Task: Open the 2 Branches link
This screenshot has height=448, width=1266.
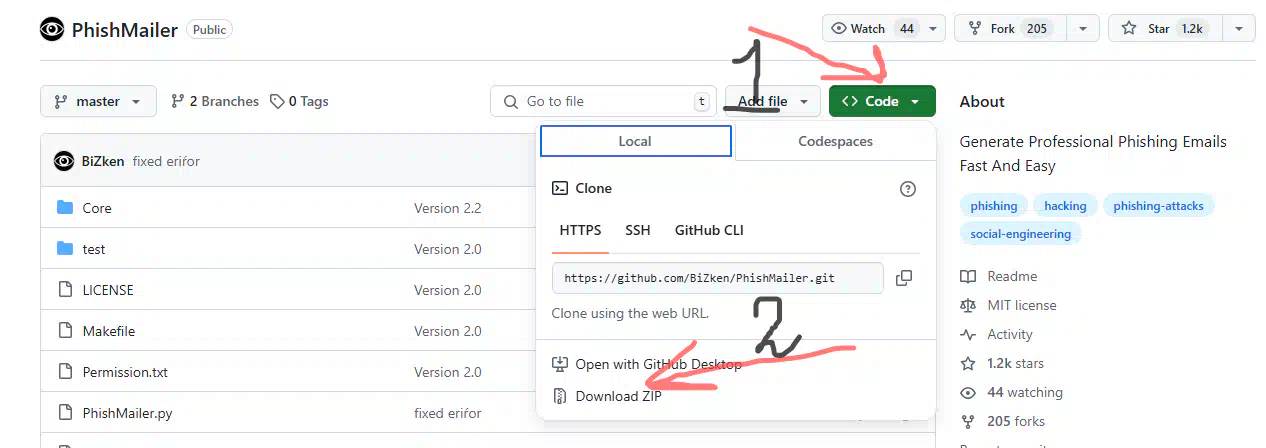Action: 214,101
